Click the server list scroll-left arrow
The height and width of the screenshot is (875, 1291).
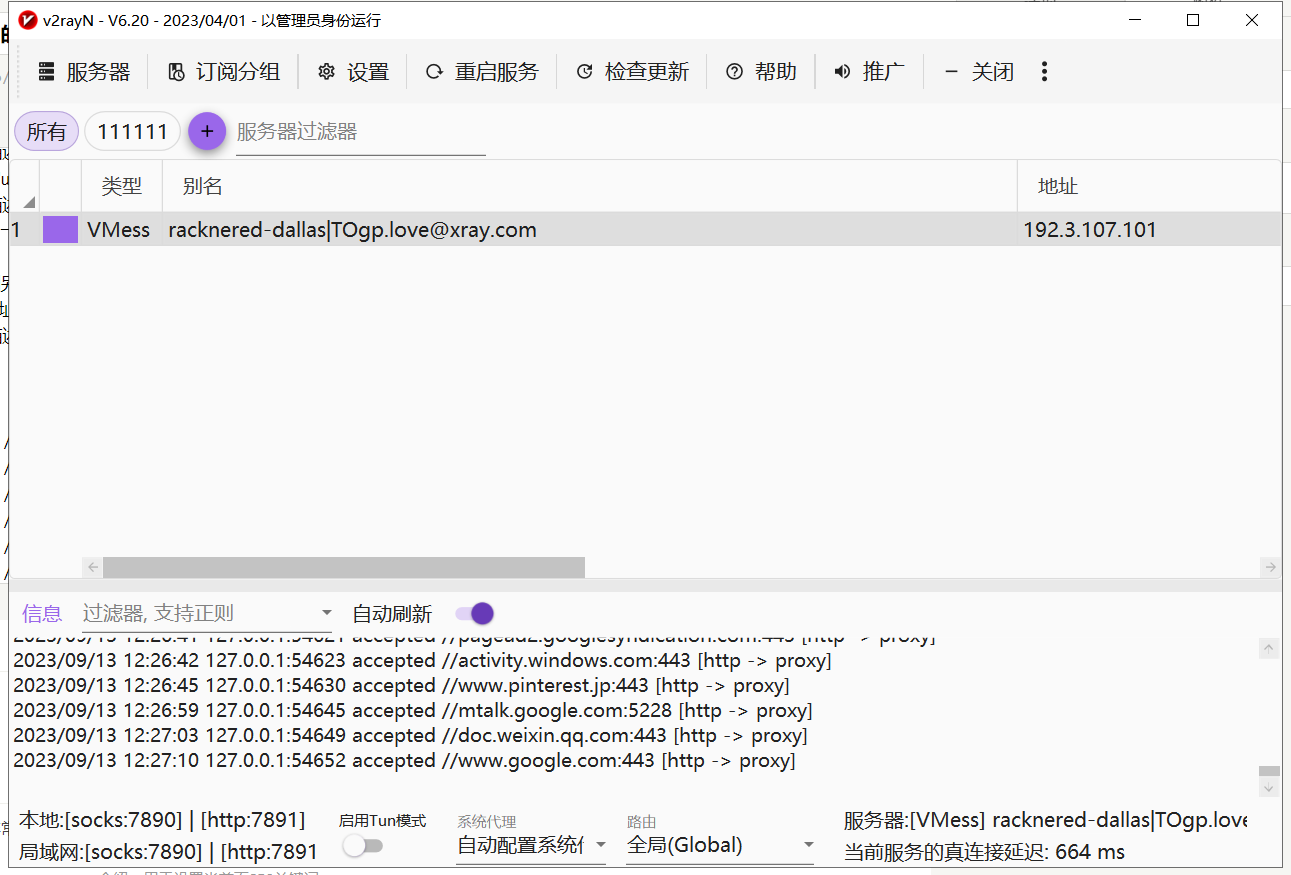92,567
